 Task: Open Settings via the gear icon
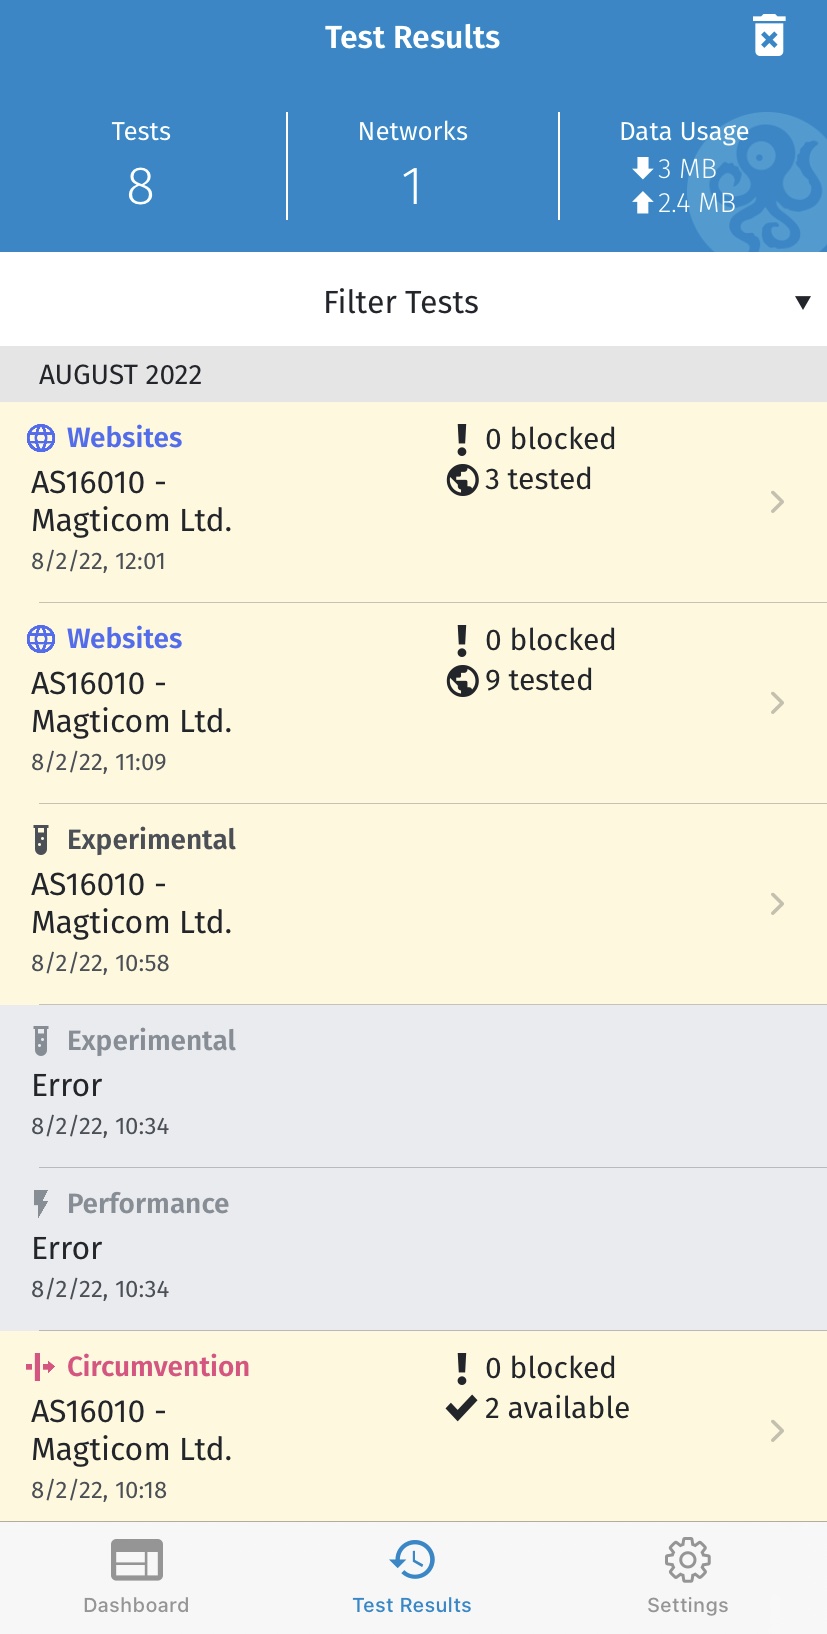tap(687, 1560)
